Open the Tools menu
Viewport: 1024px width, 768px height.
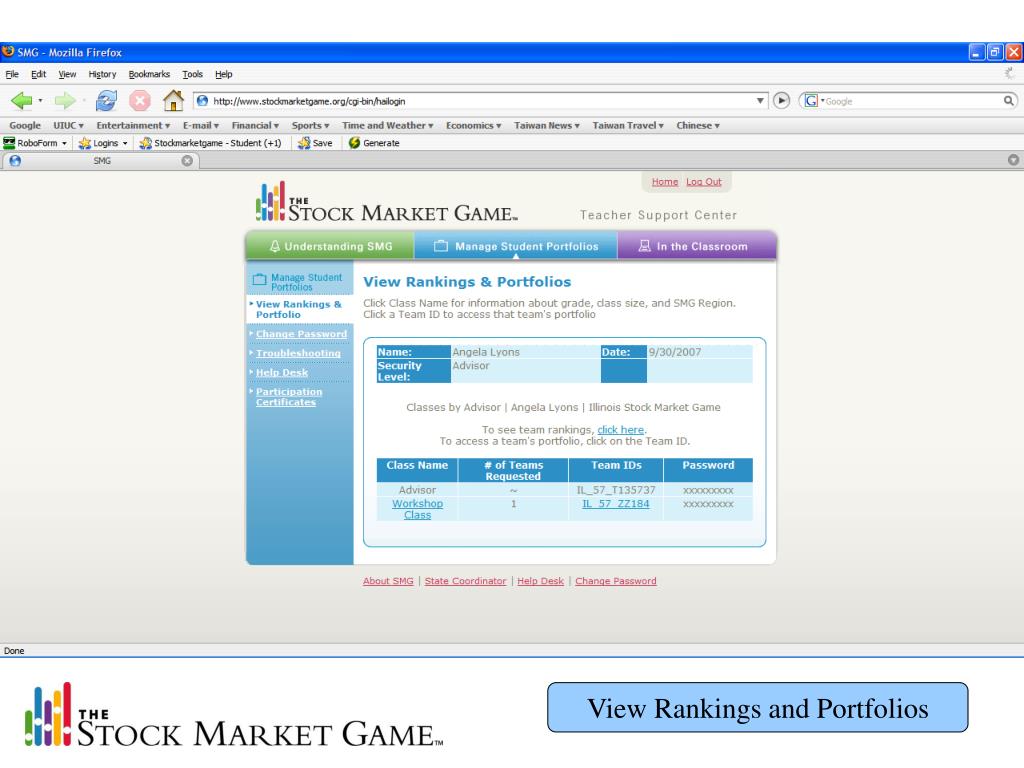192,74
